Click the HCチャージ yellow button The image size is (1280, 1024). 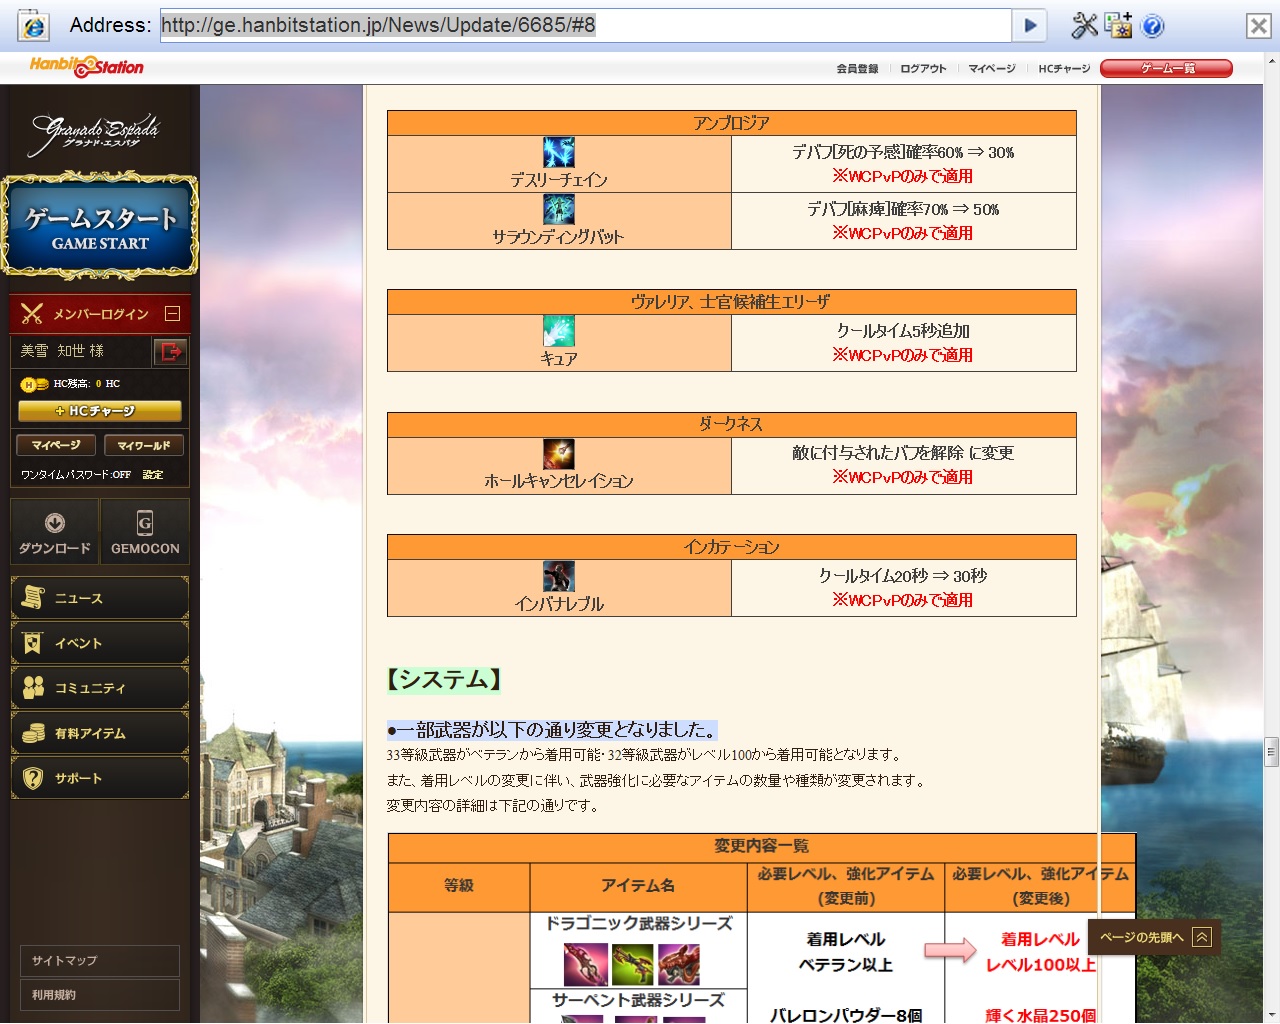100,411
